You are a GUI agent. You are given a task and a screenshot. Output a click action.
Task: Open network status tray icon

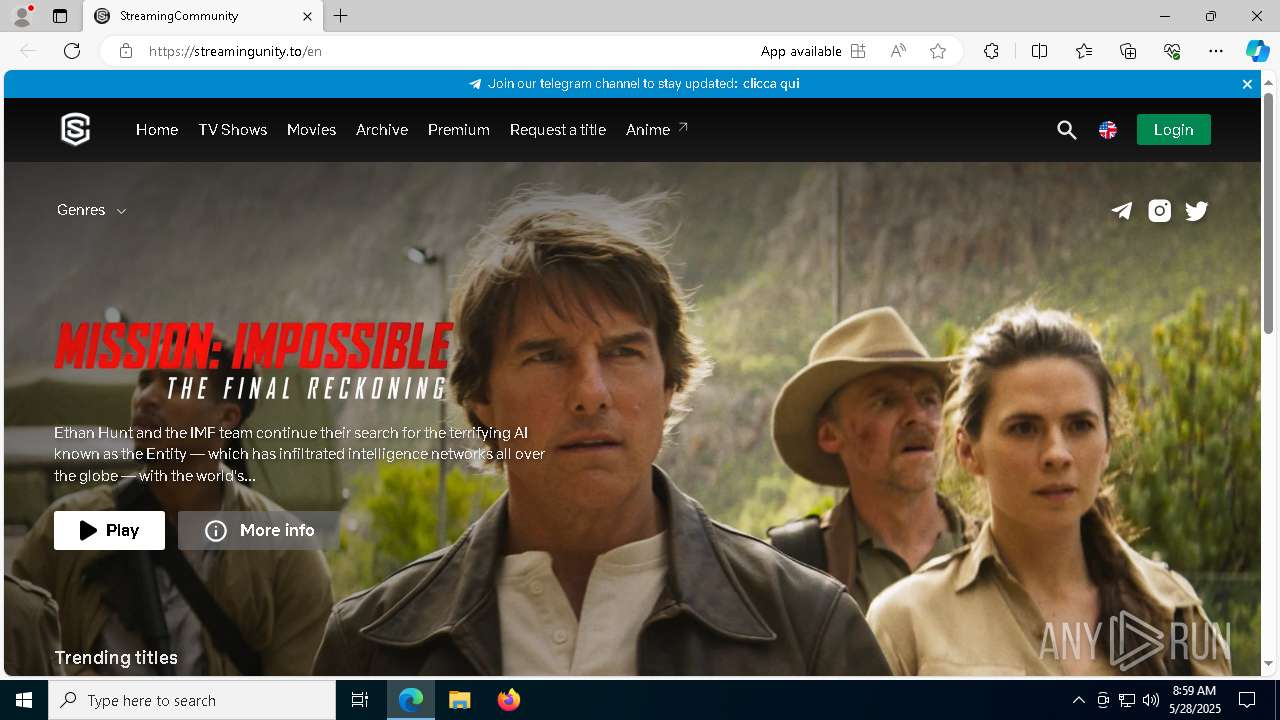[1127, 700]
